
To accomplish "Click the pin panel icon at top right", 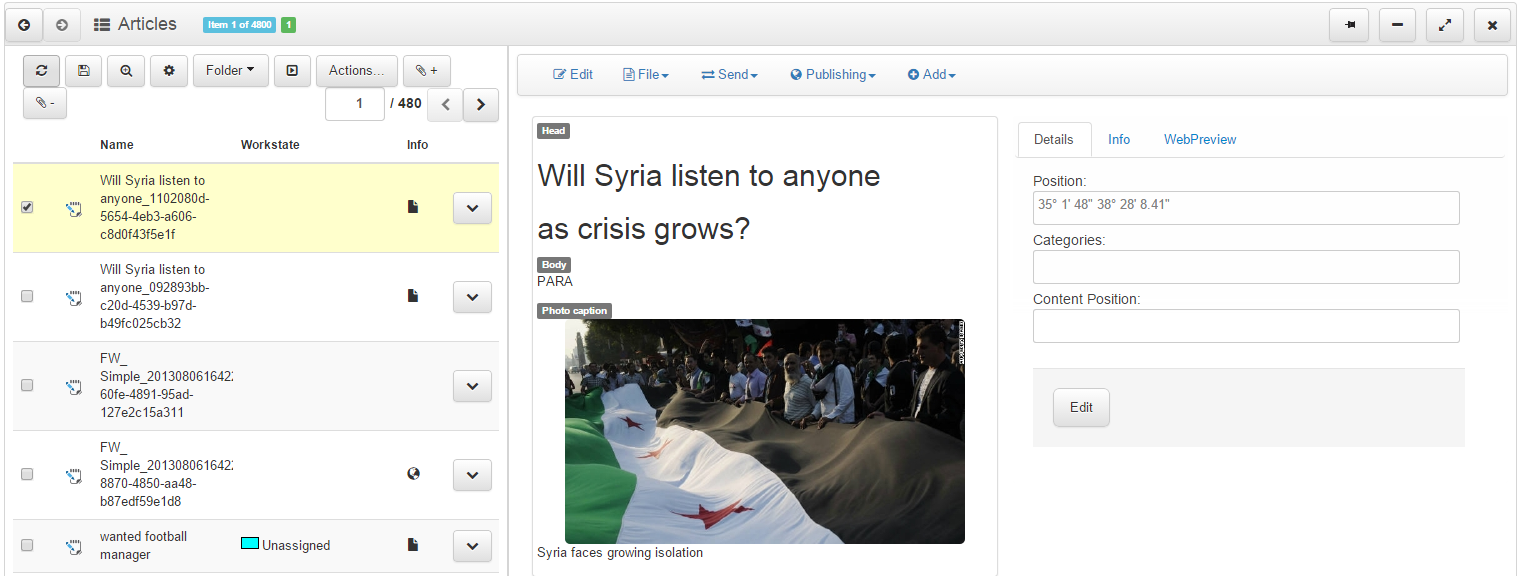I will tap(1349, 25).
